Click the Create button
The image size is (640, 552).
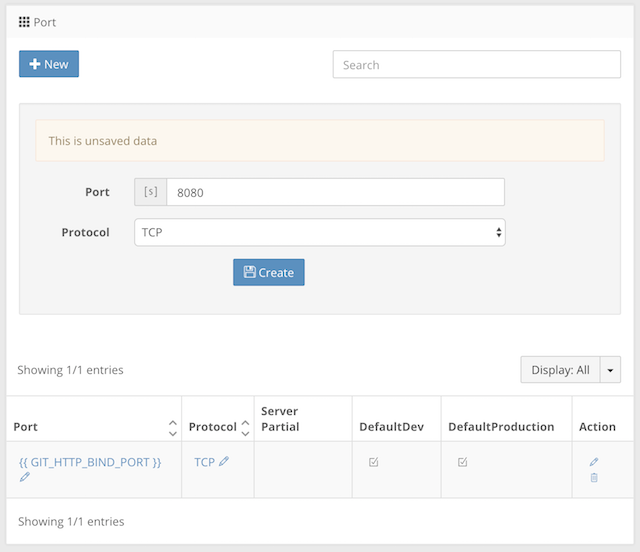tap(269, 272)
